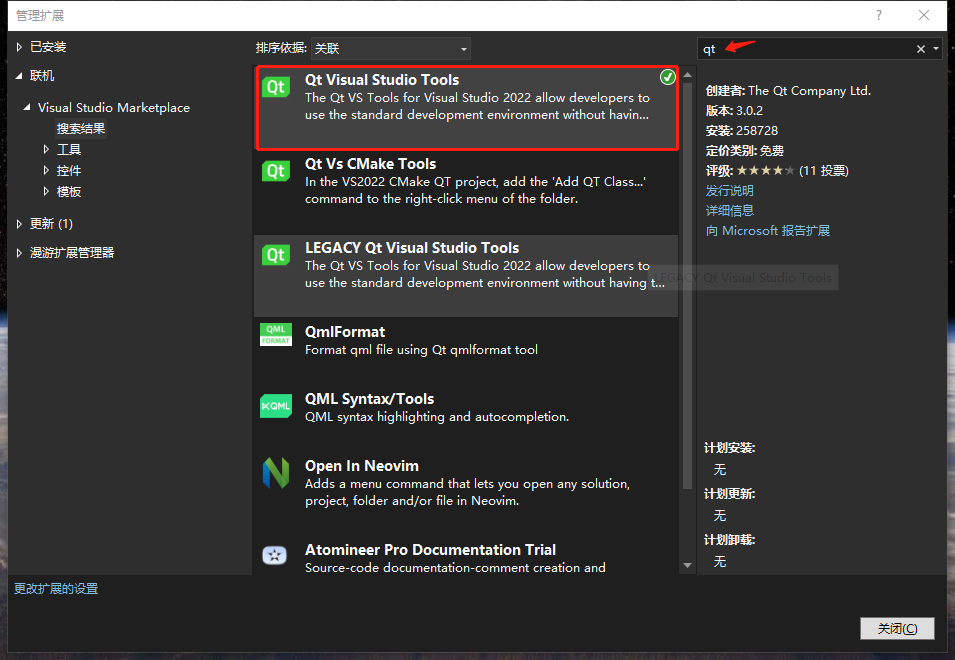Viewport: 955px width, 660px height.
Task: Select 搜索结果 in the tree
Action: coord(81,128)
